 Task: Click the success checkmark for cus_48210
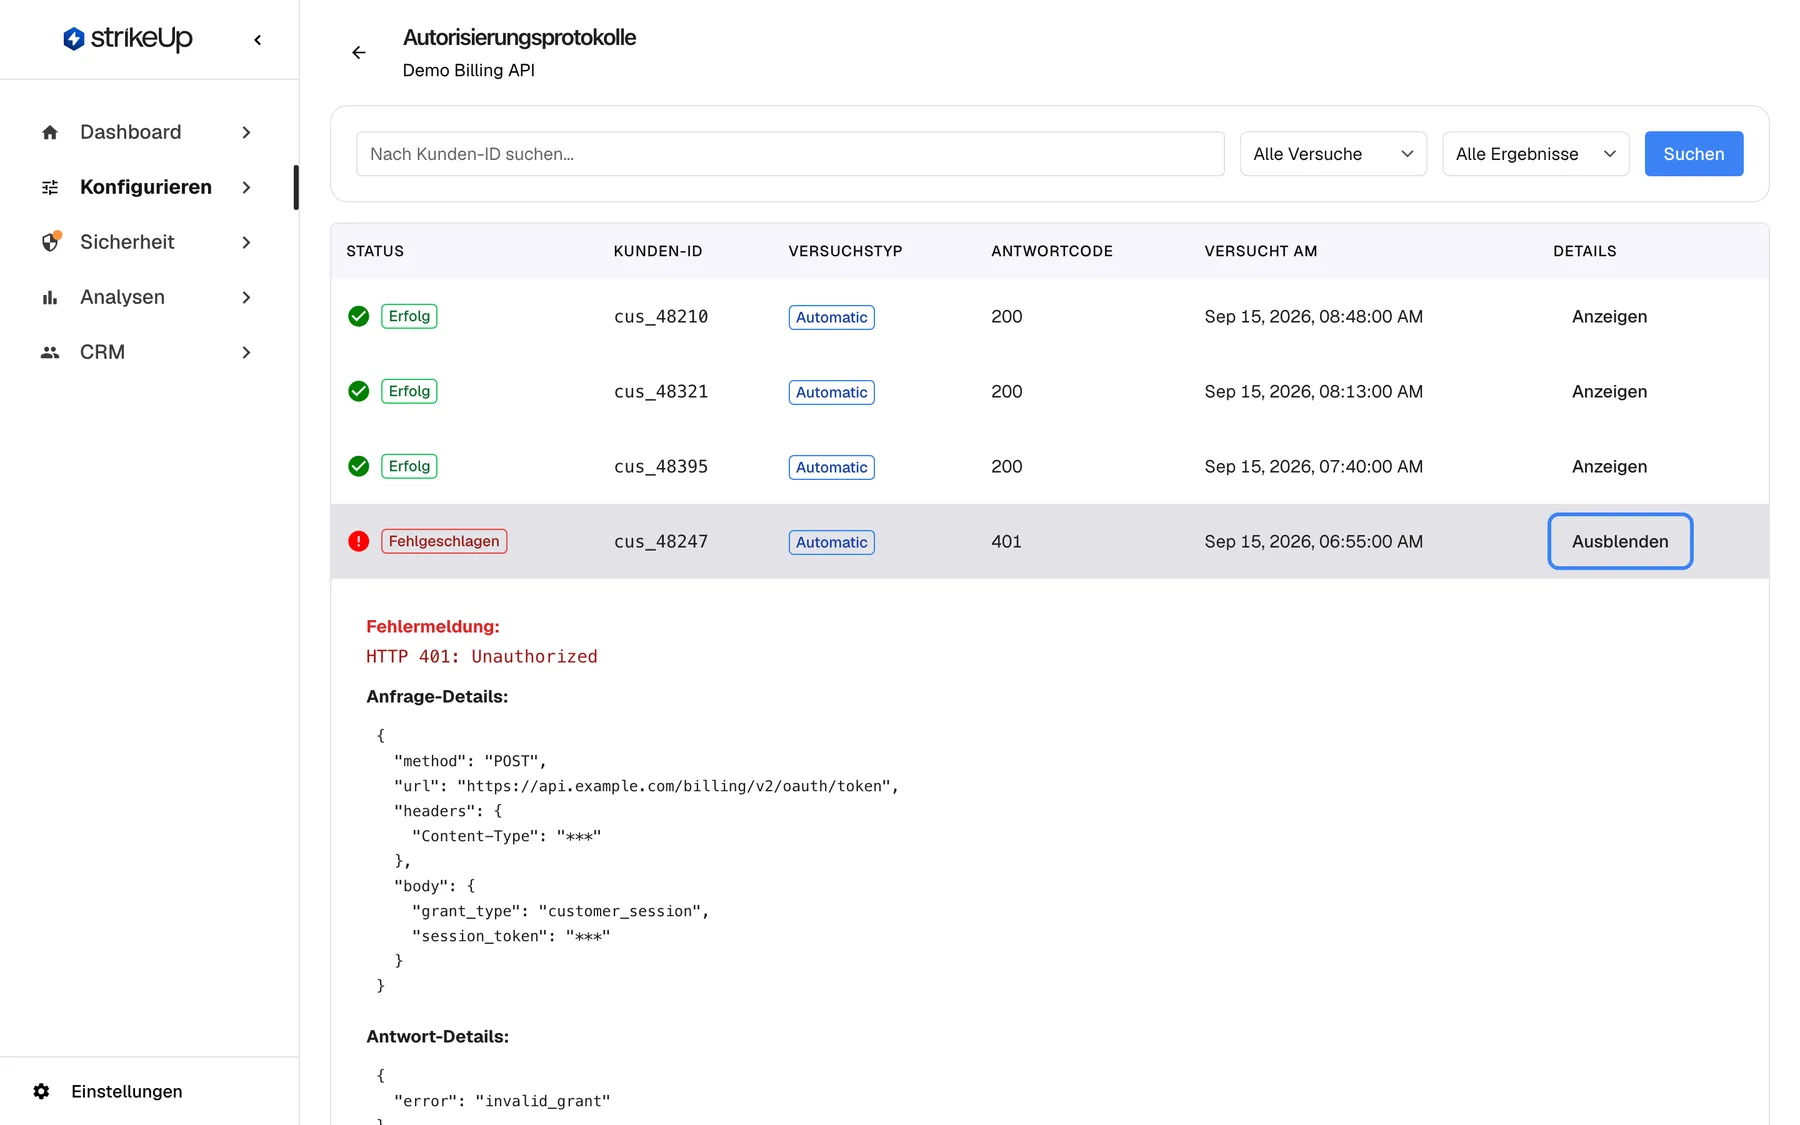tap(359, 317)
